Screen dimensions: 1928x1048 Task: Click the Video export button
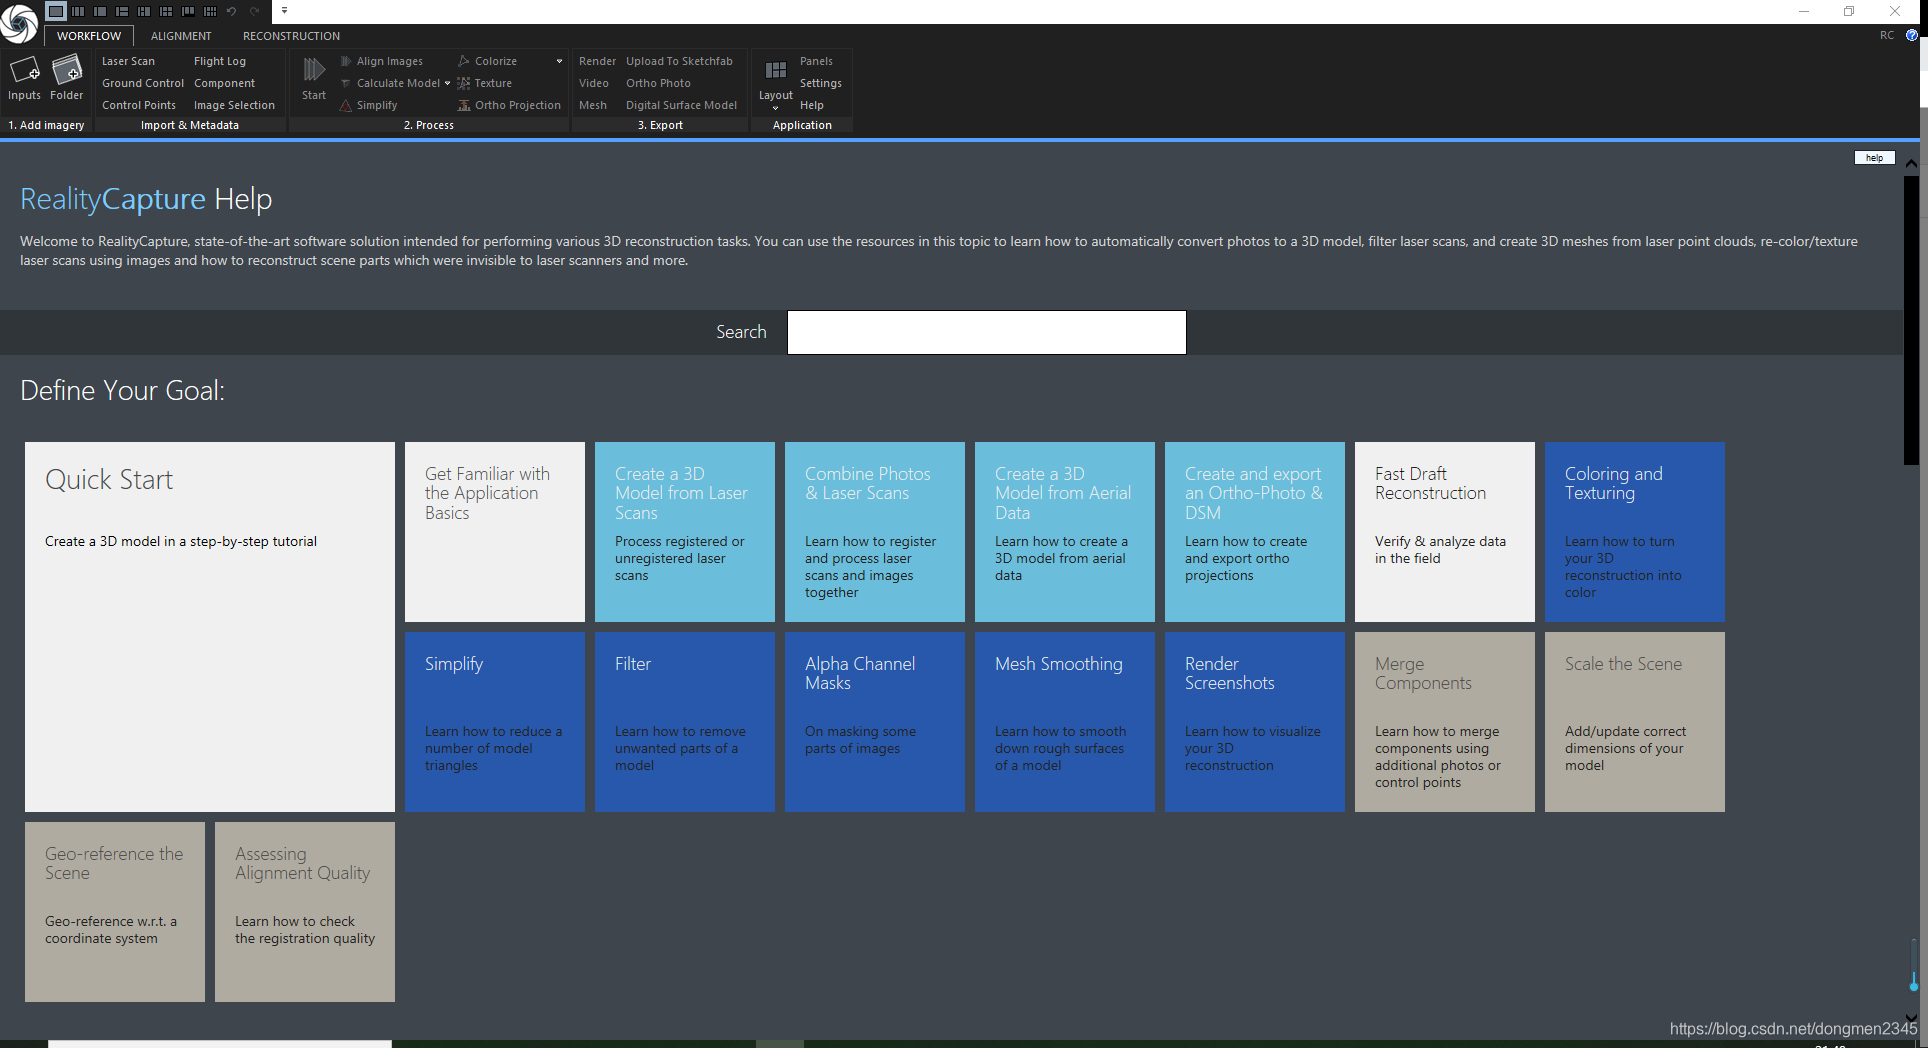coord(594,84)
